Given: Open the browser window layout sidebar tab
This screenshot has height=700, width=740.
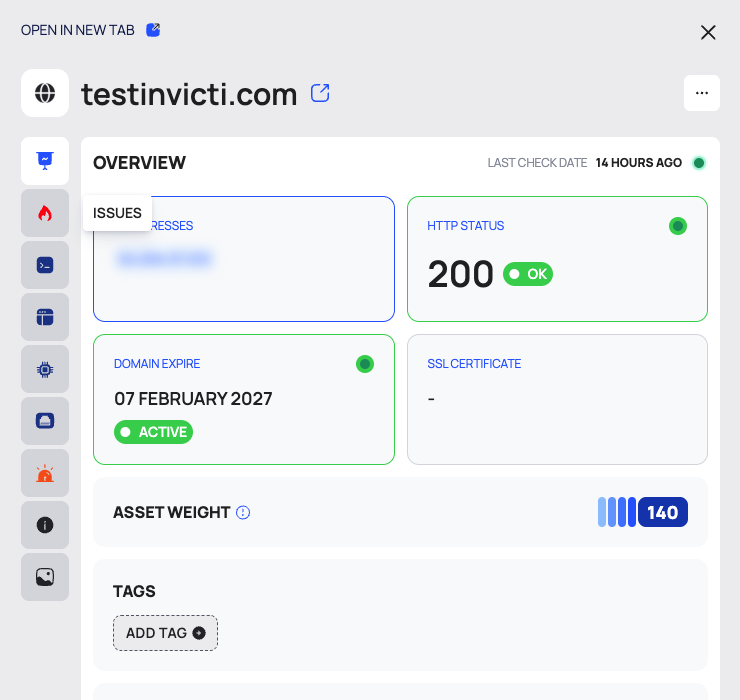Looking at the screenshot, I should [x=45, y=317].
